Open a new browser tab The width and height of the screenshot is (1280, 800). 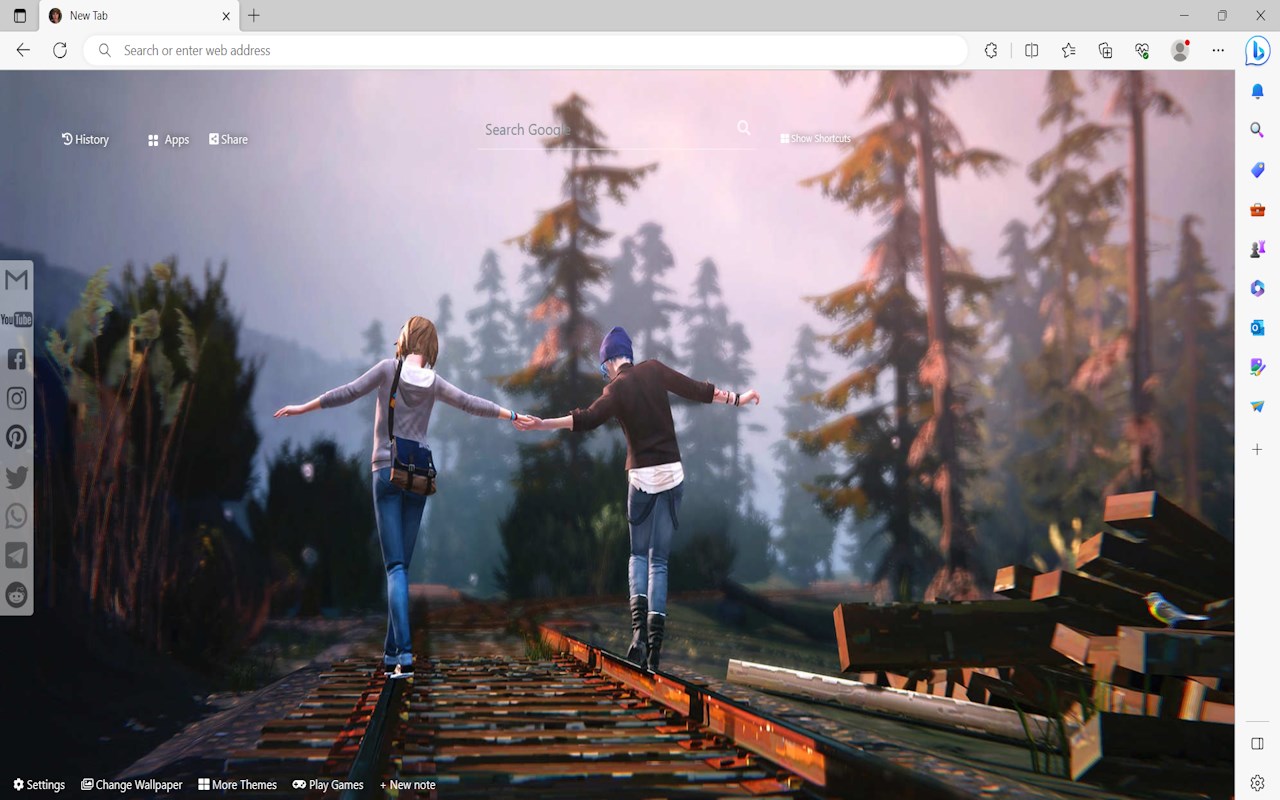pos(254,16)
